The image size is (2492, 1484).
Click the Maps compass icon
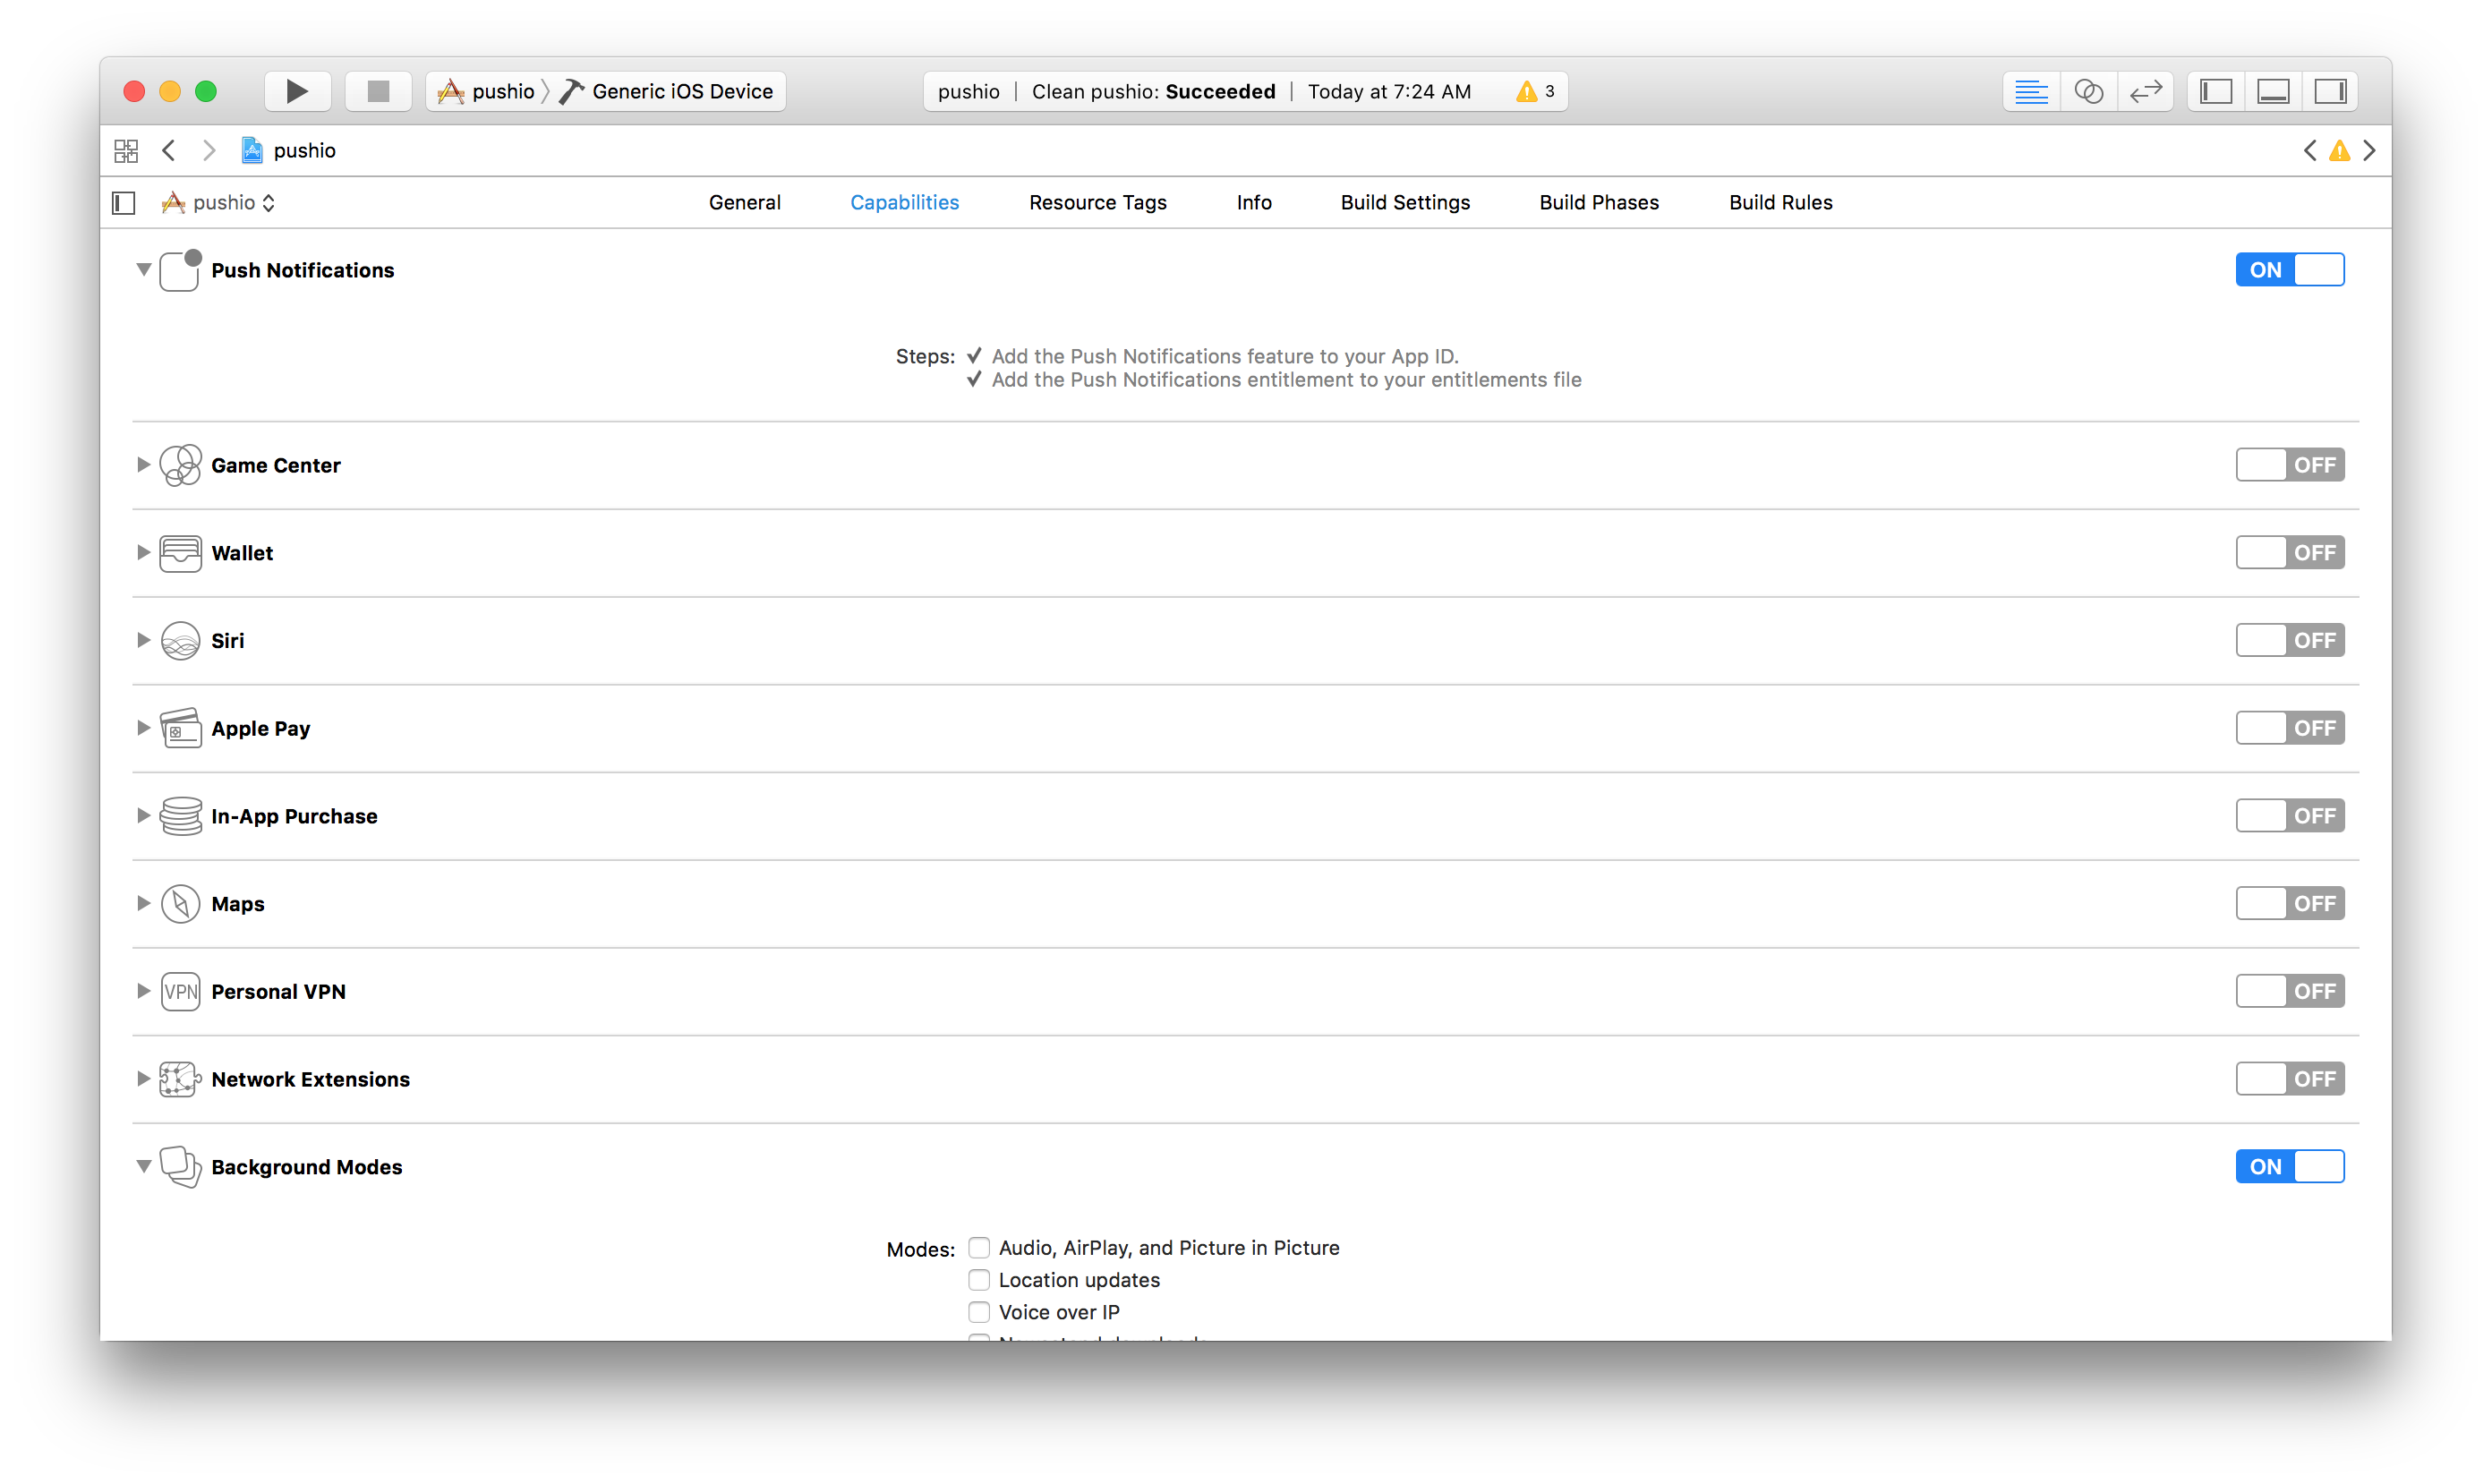[x=181, y=904]
